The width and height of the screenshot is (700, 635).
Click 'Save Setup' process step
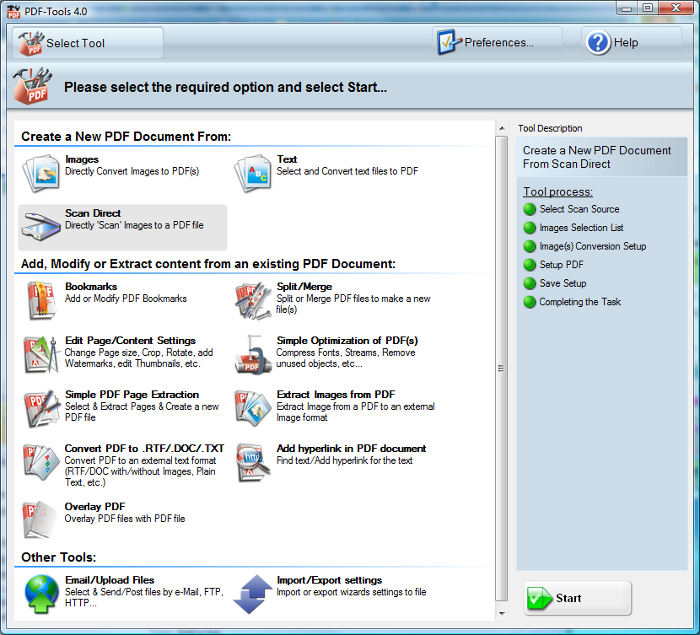[x=563, y=284]
